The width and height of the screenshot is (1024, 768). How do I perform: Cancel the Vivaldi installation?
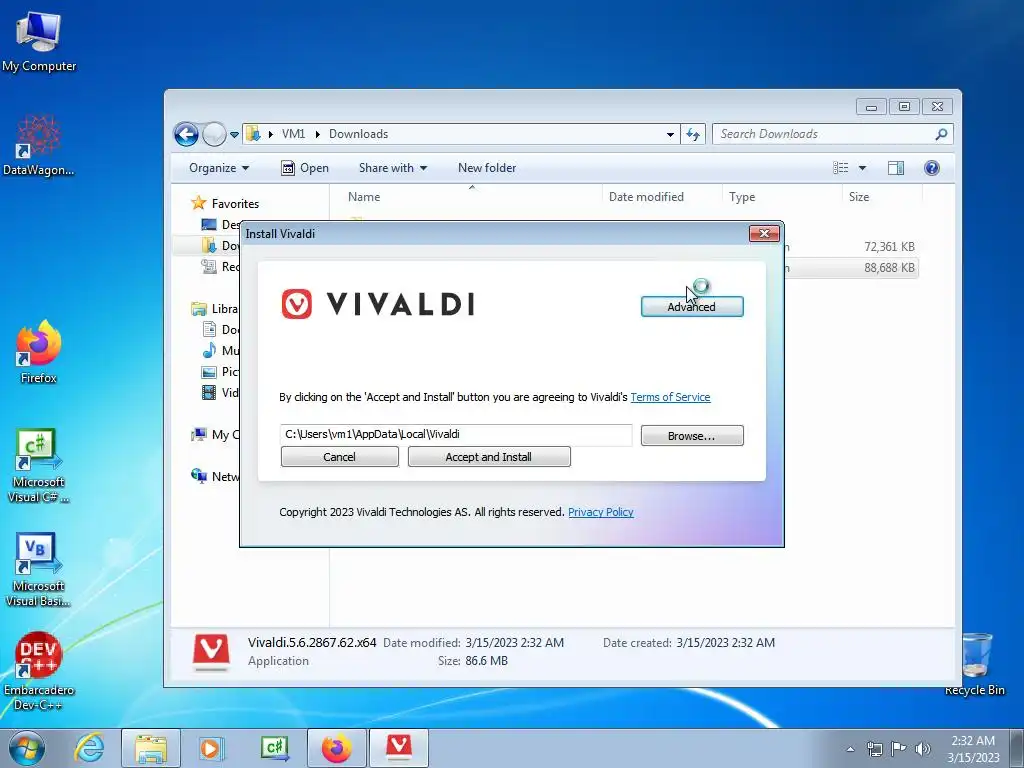pyautogui.click(x=339, y=456)
